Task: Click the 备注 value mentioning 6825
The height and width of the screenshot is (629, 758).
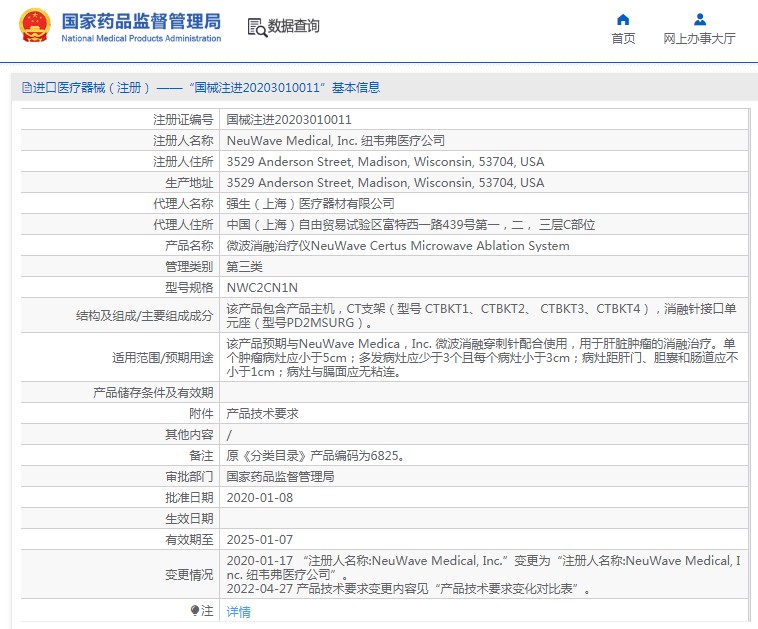Action: click(315, 456)
